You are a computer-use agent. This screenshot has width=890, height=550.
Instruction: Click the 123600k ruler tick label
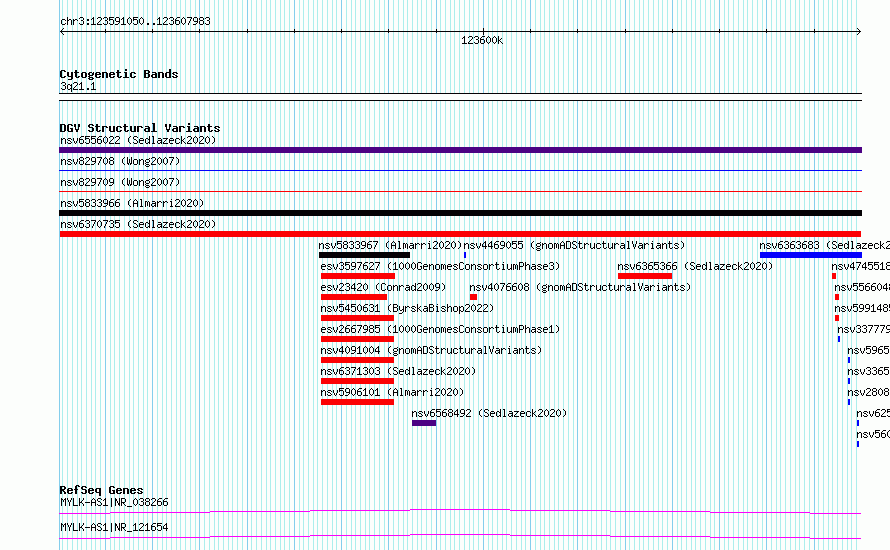(482, 40)
